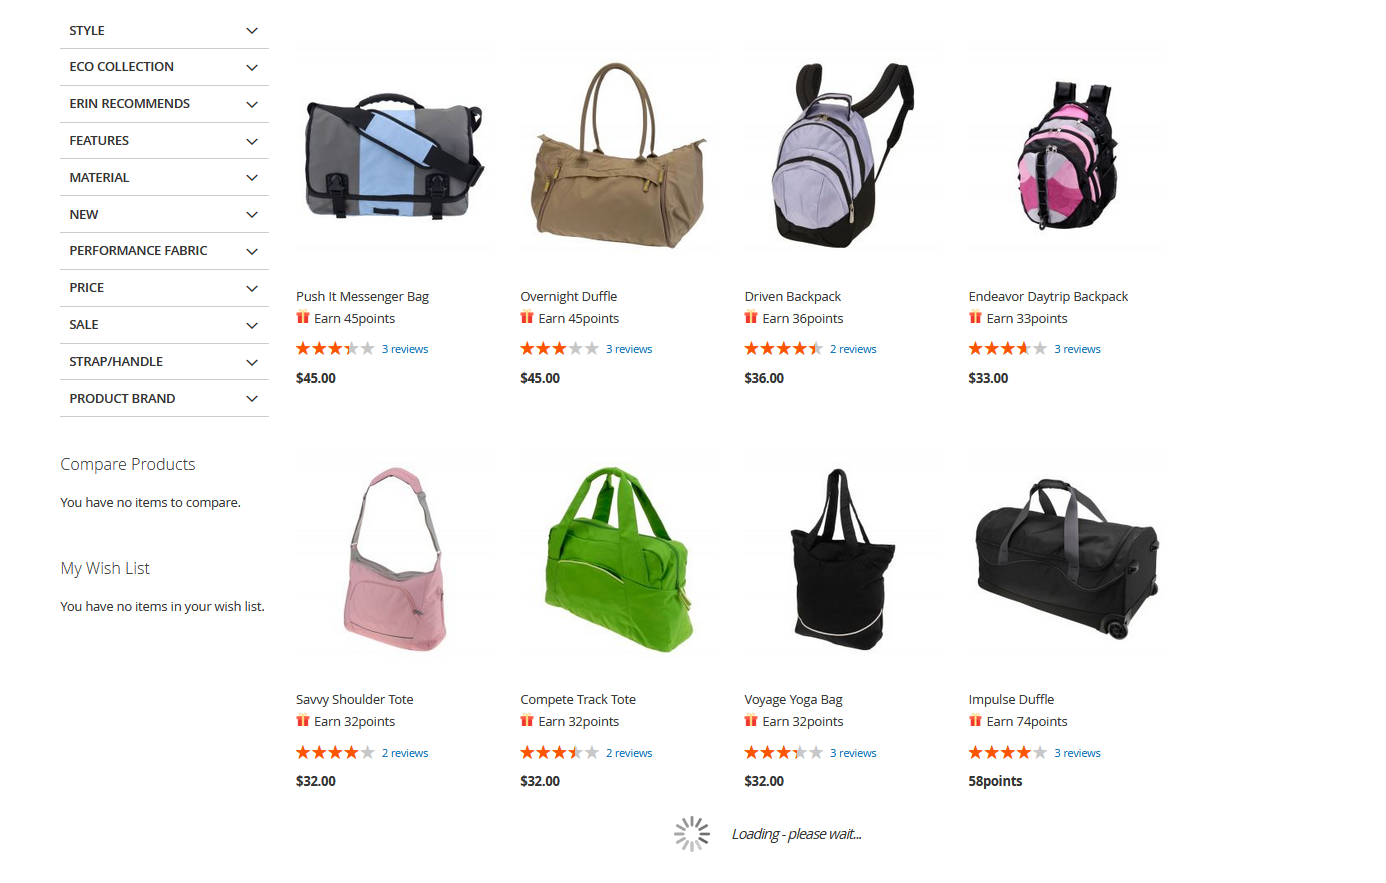
Task: Click the loading spinner icon
Action: pyautogui.click(x=692, y=834)
